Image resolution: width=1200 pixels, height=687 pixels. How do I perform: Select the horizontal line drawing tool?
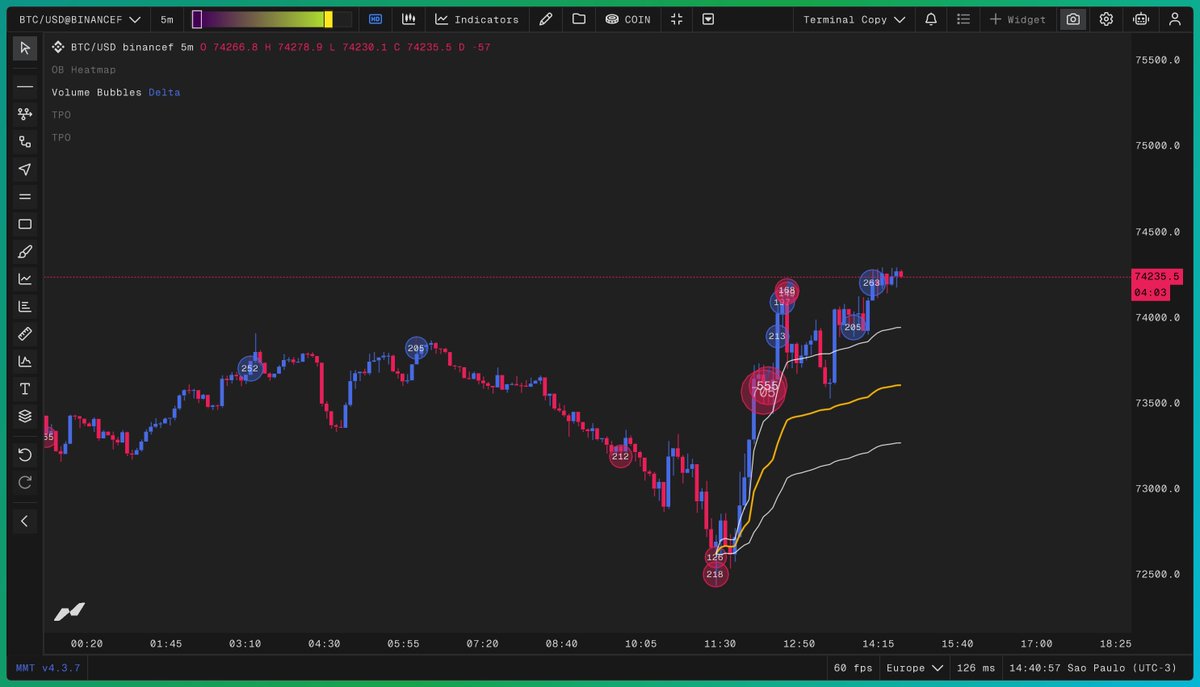click(25, 87)
